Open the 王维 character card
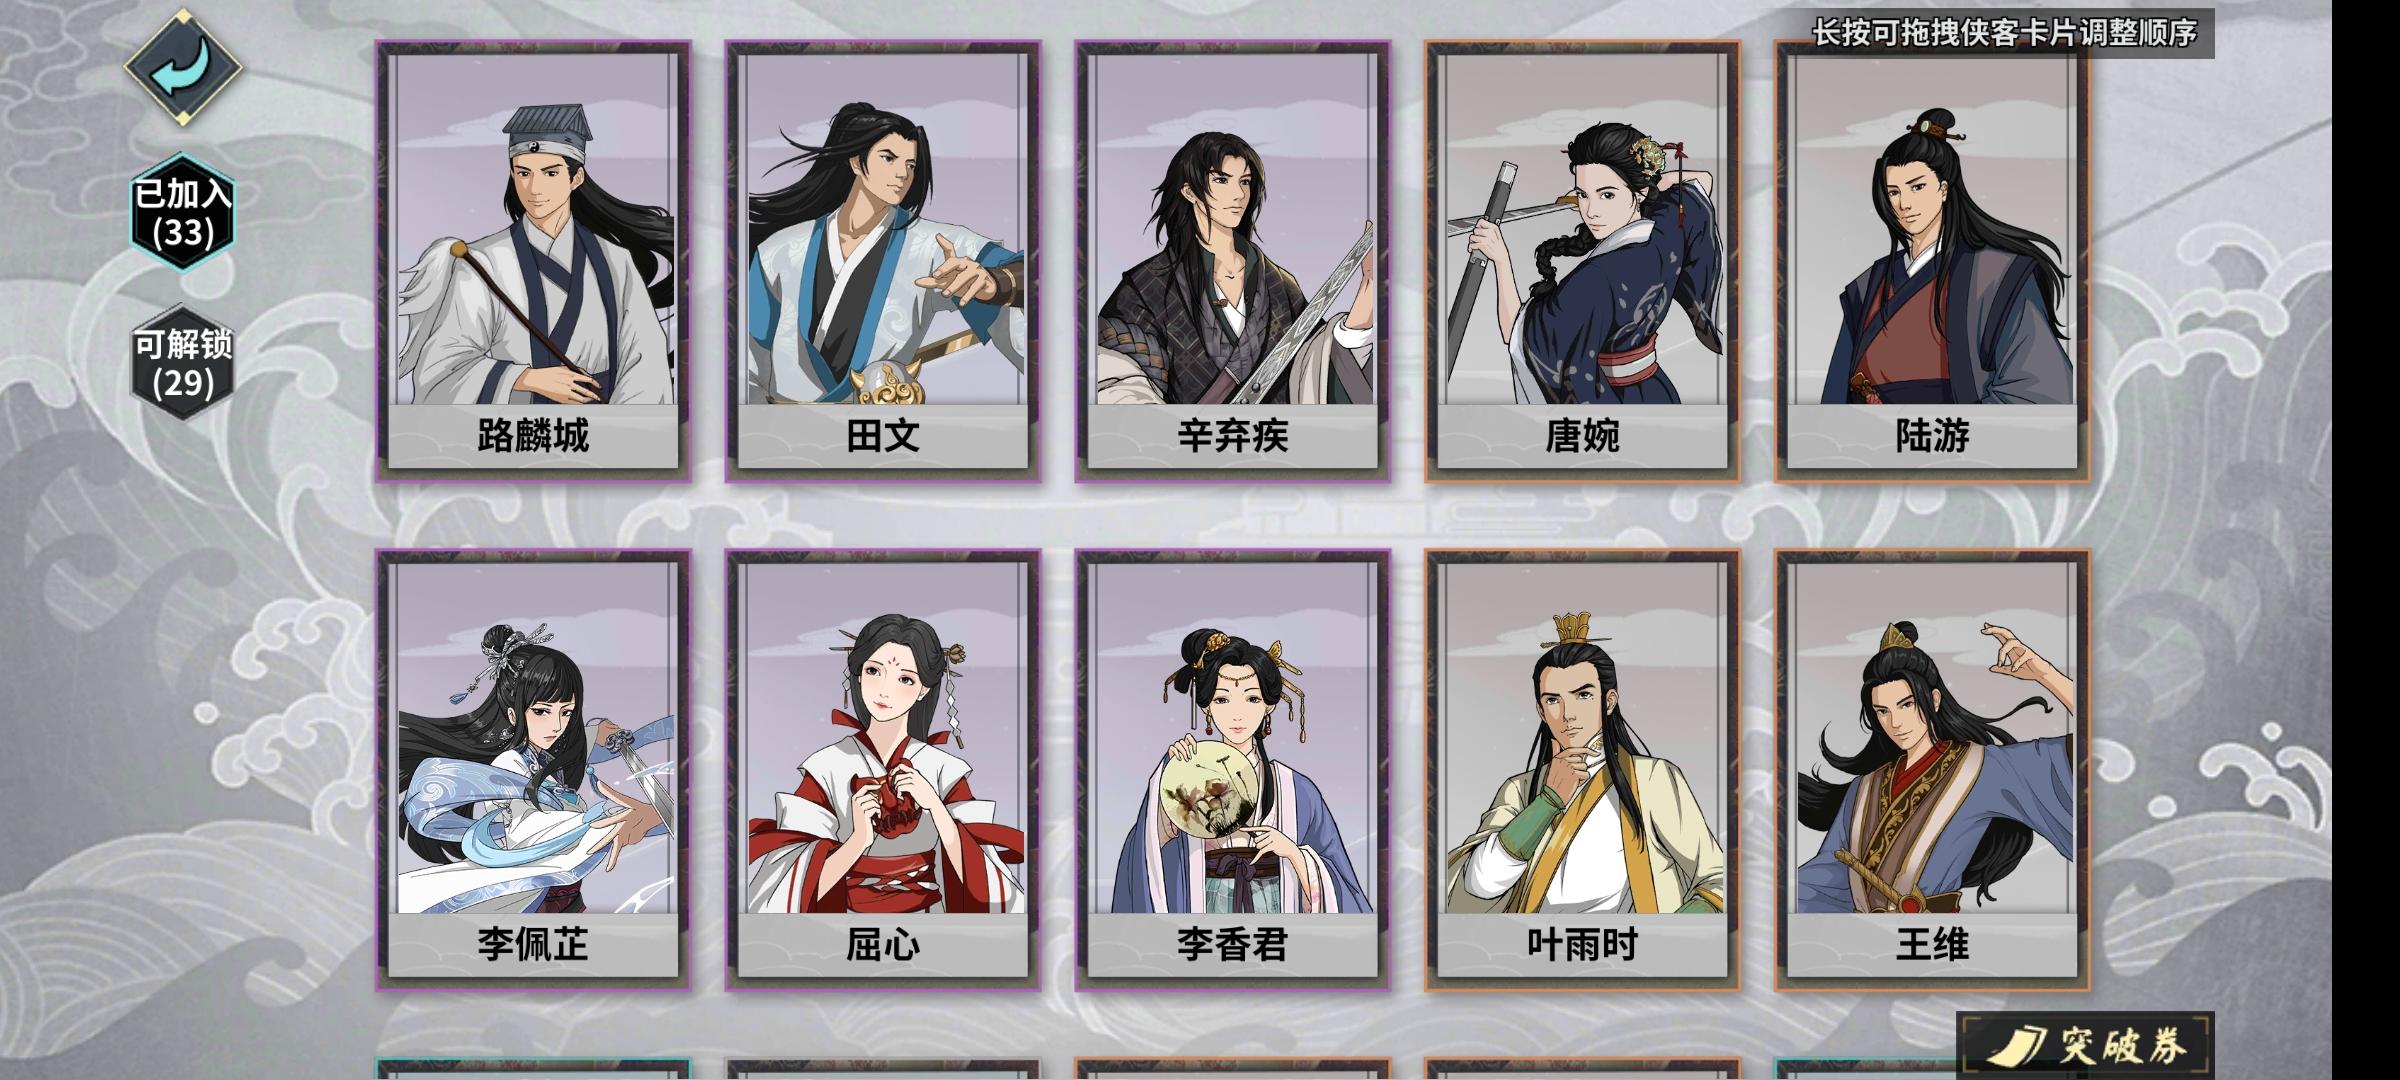 (1933, 770)
